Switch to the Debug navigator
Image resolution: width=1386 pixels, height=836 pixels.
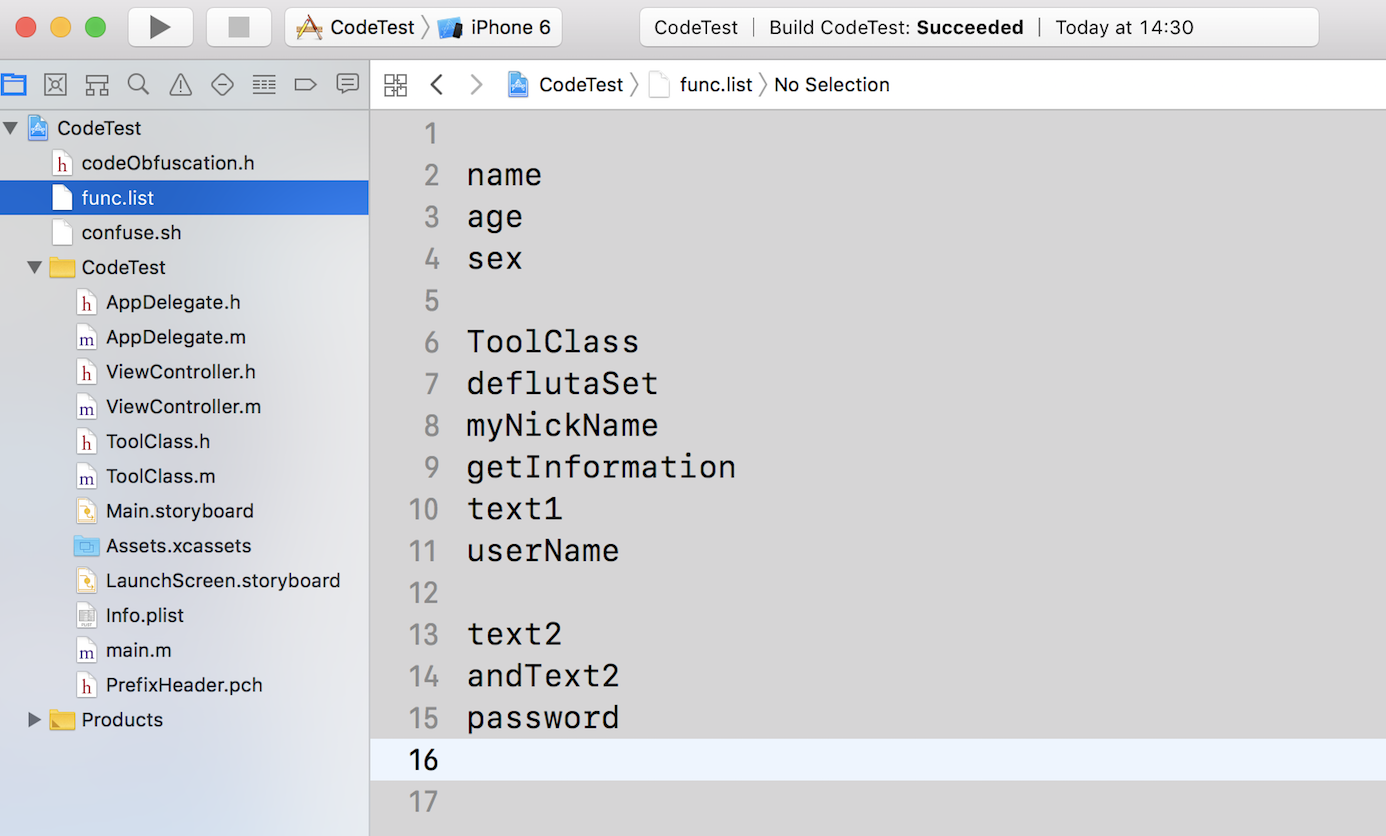pos(264,85)
